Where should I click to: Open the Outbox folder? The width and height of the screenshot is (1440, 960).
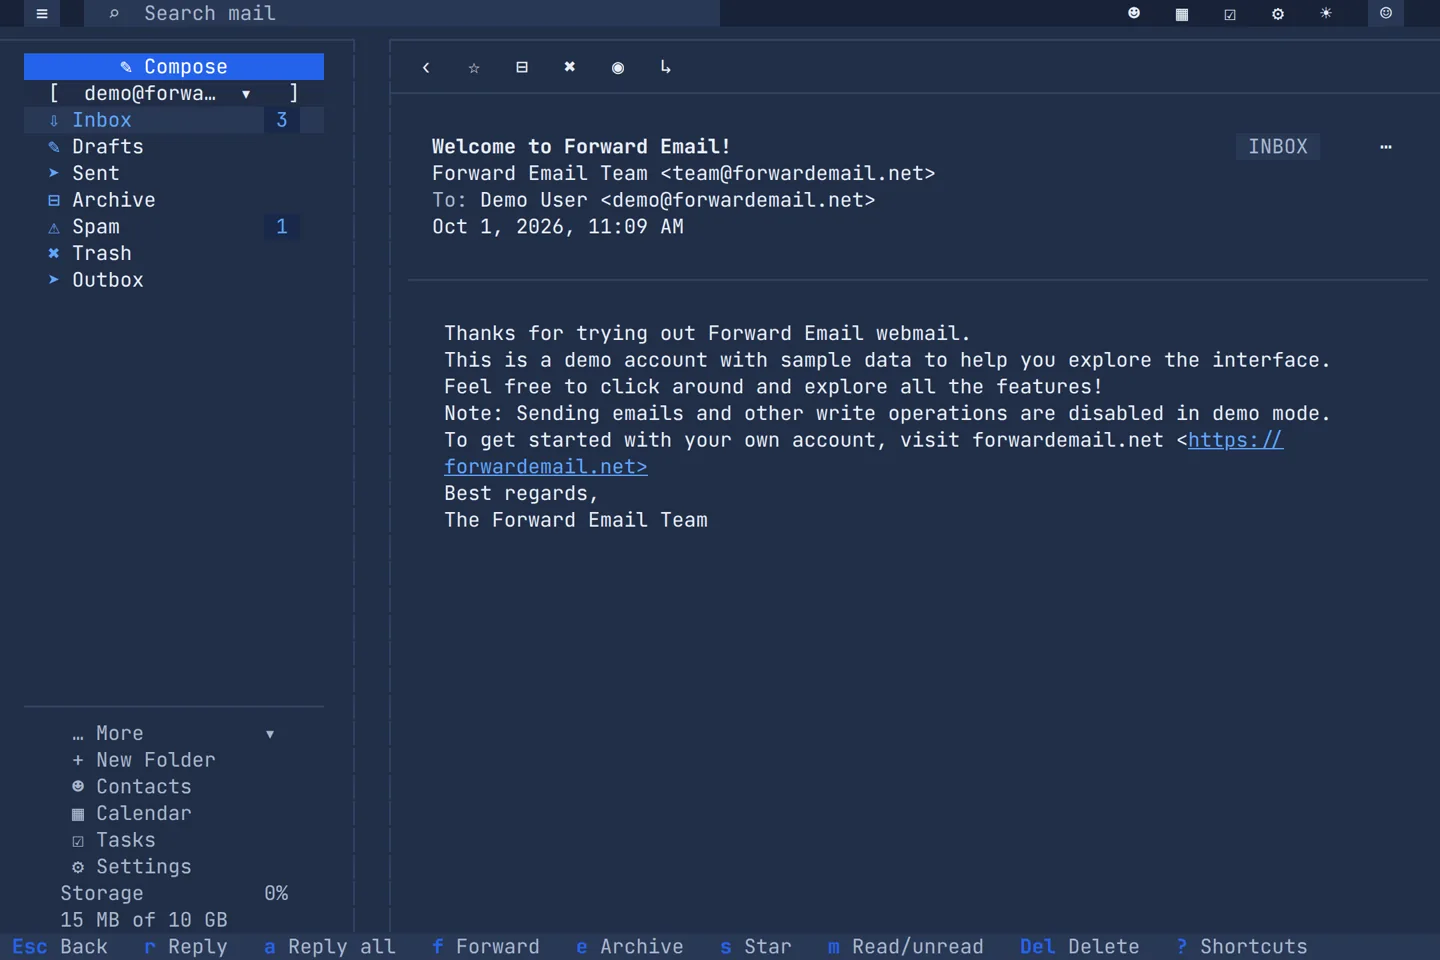[x=174, y=280]
